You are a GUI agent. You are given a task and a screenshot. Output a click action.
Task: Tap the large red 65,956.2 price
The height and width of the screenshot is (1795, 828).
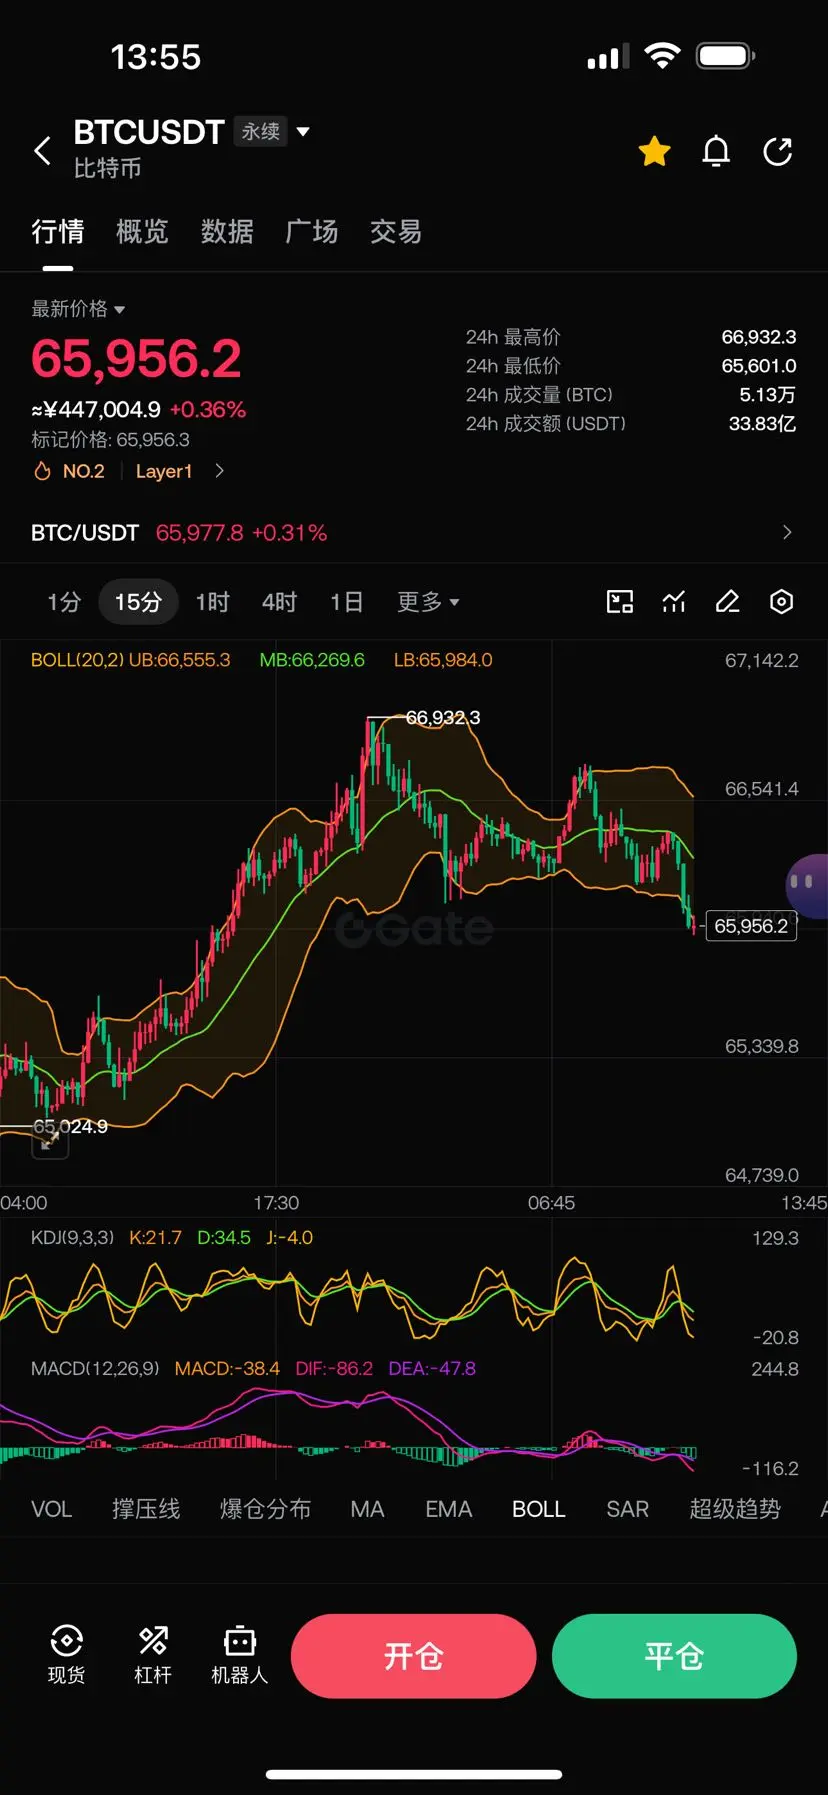(136, 359)
